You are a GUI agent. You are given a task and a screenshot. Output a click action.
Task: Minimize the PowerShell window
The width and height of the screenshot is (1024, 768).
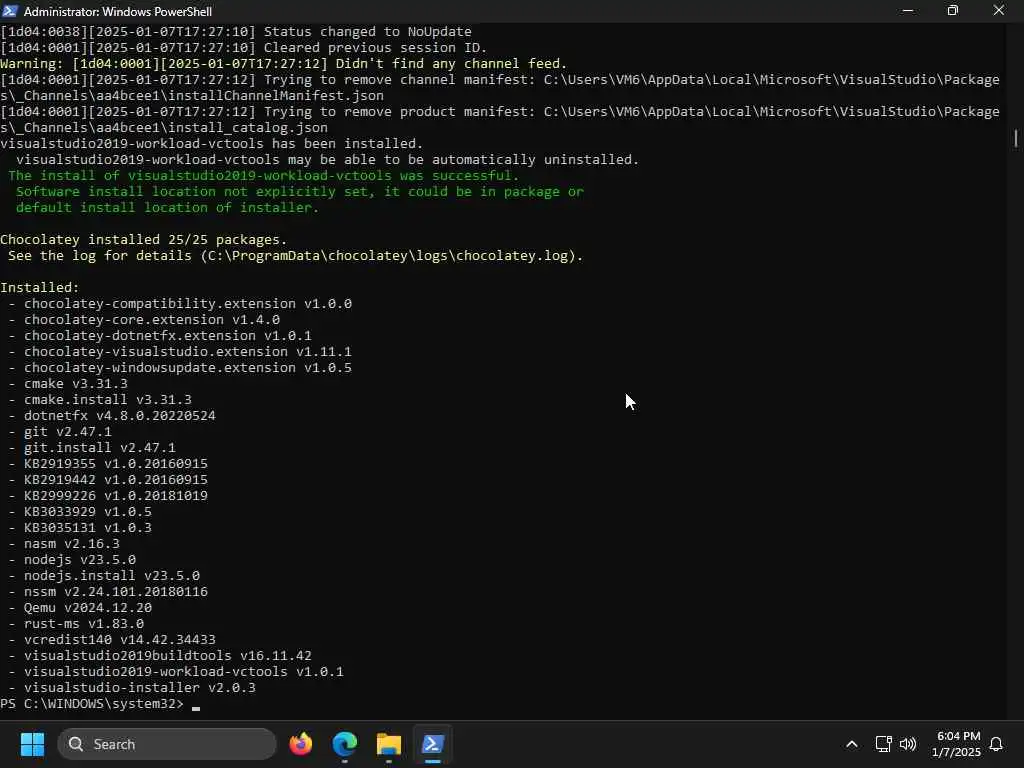[x=908, y=11]
